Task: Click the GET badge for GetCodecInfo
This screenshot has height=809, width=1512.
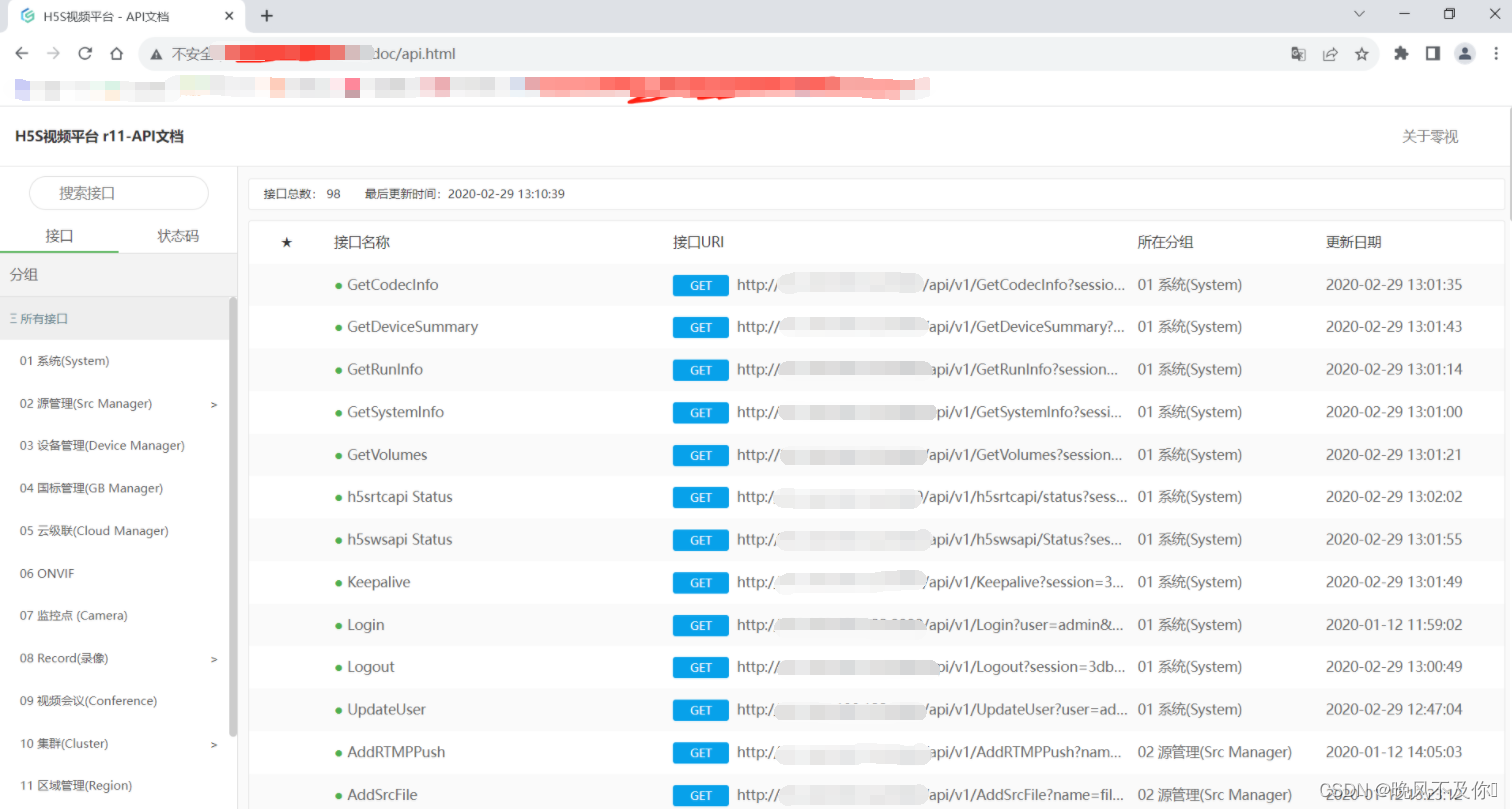Action: pos(701,286)
